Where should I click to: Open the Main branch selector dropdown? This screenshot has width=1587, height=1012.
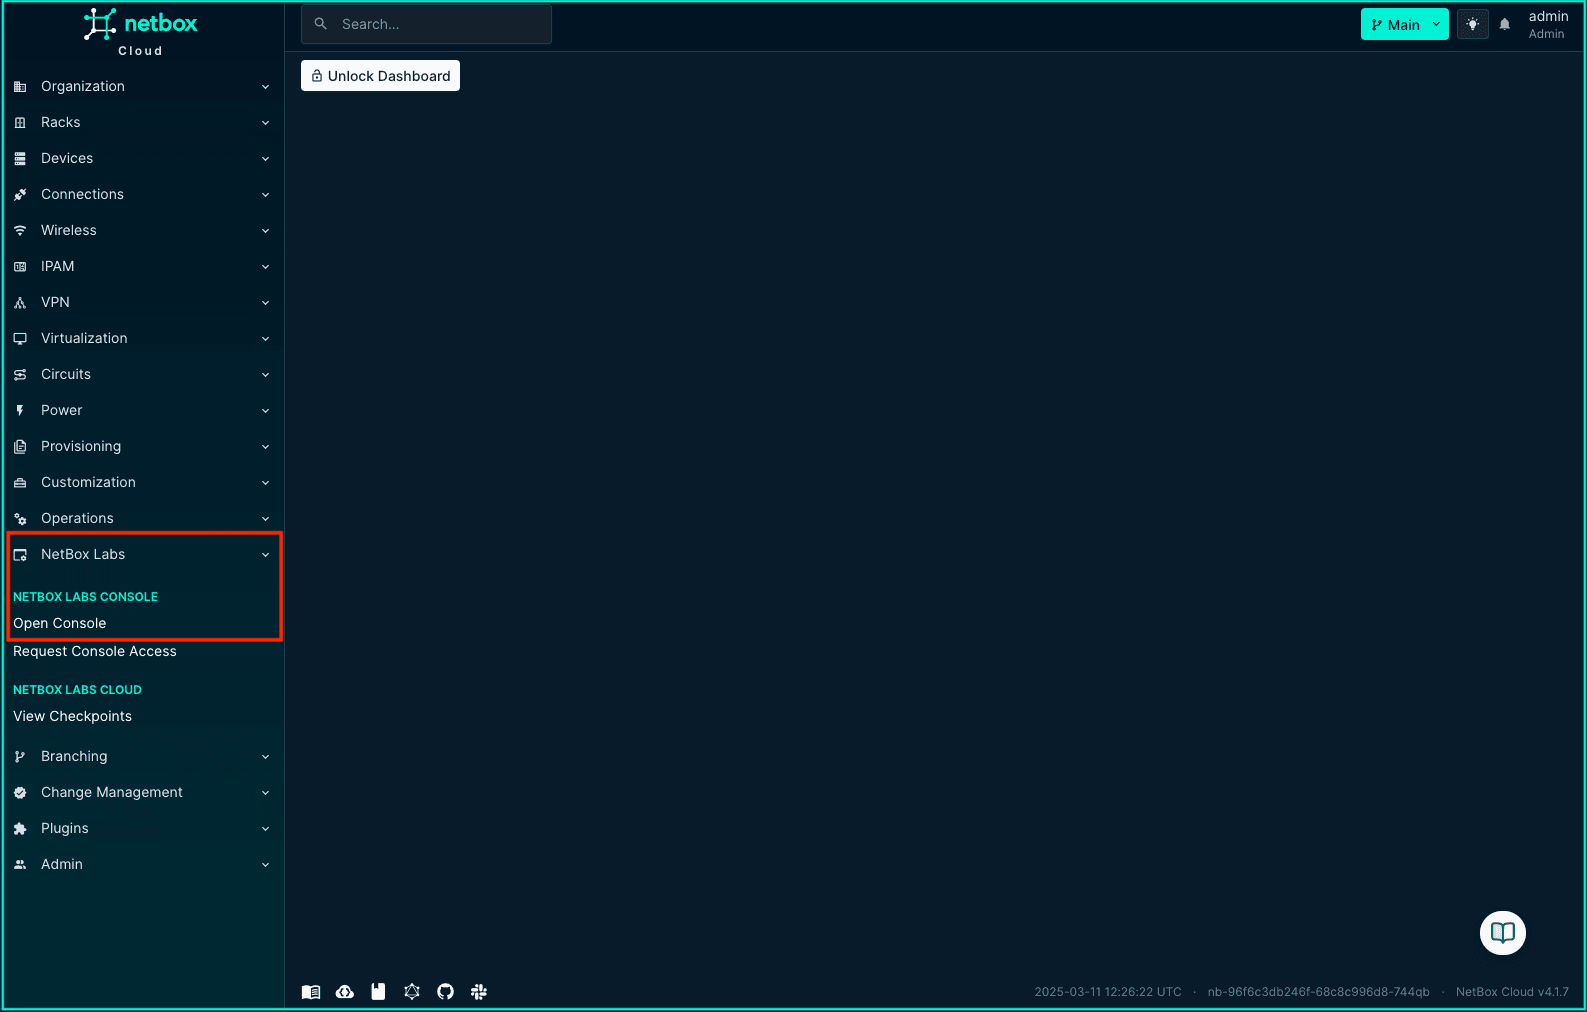(x=1404, y=24)
